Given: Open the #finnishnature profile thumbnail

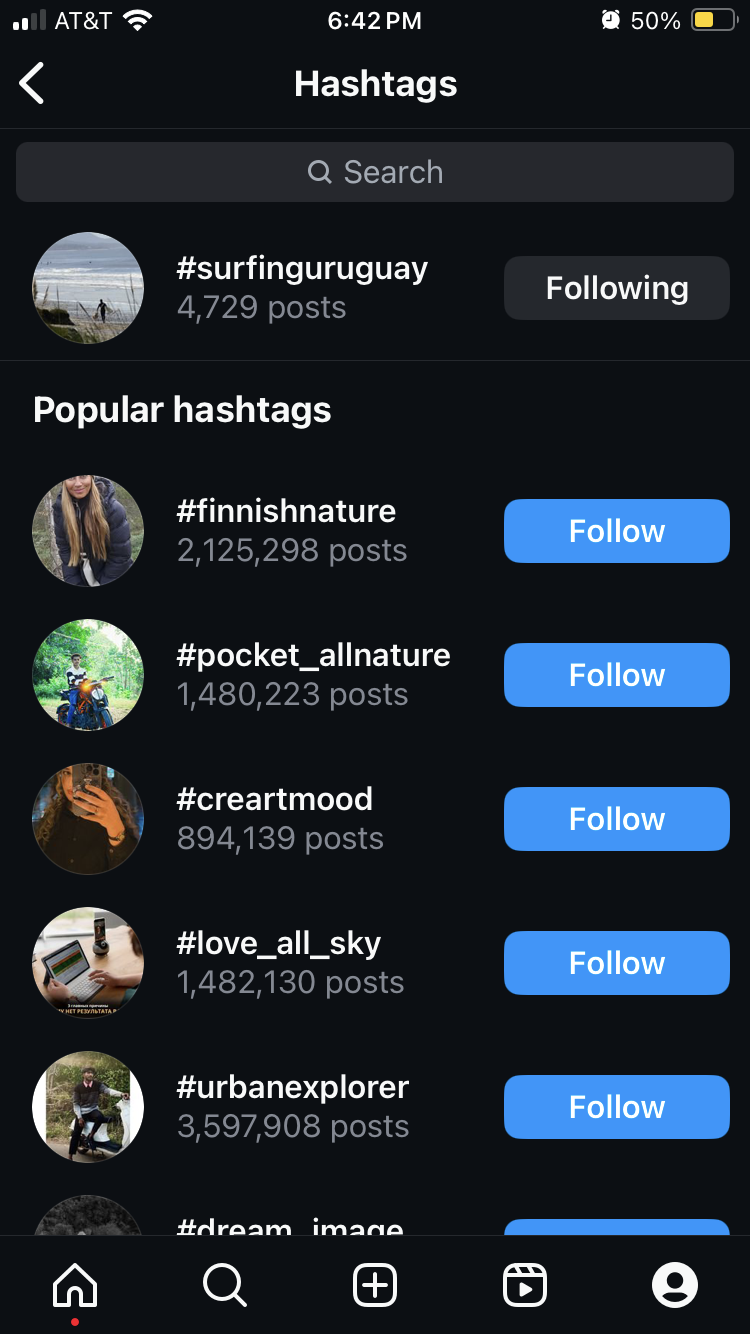Looking at the screenshot, I should (88, 531).
